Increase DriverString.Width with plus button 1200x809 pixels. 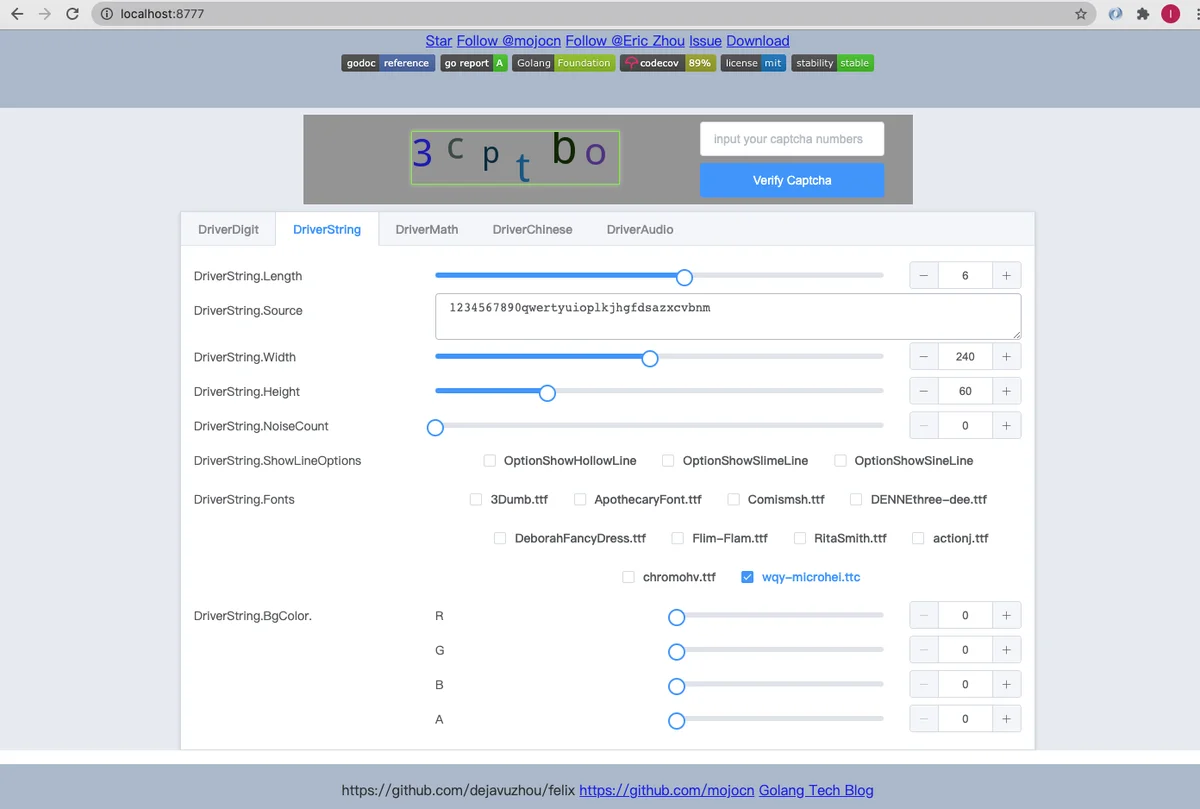pyautogui.click(x=1006, y=357)
